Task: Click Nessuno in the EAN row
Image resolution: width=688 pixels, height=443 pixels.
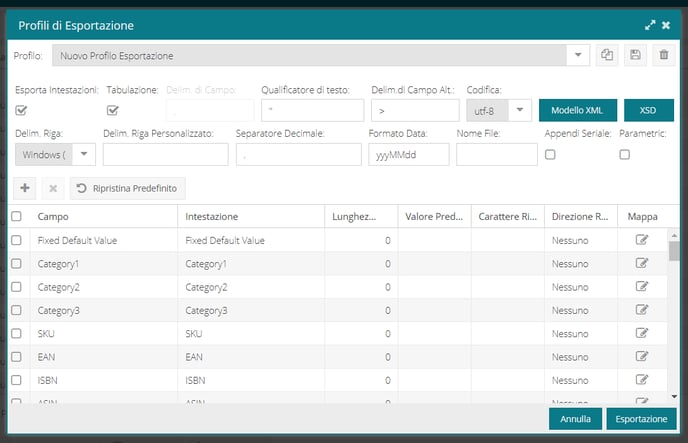Action: 570,357
